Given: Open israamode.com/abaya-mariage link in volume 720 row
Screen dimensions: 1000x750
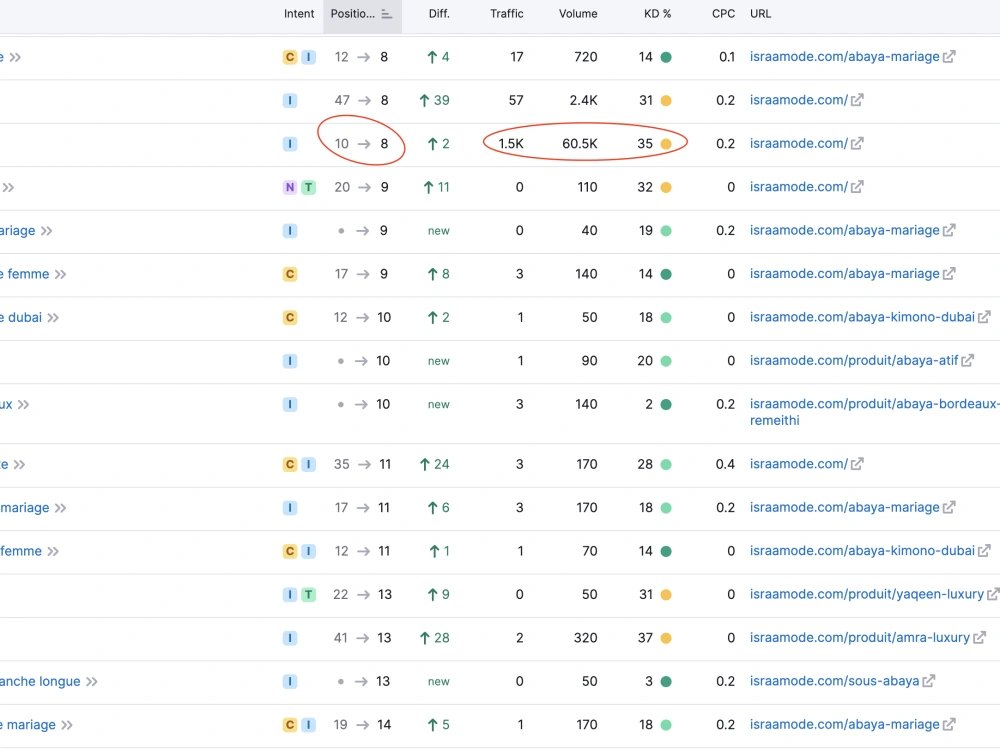Looking at the screenshot, I should click(x=844, y=57).
